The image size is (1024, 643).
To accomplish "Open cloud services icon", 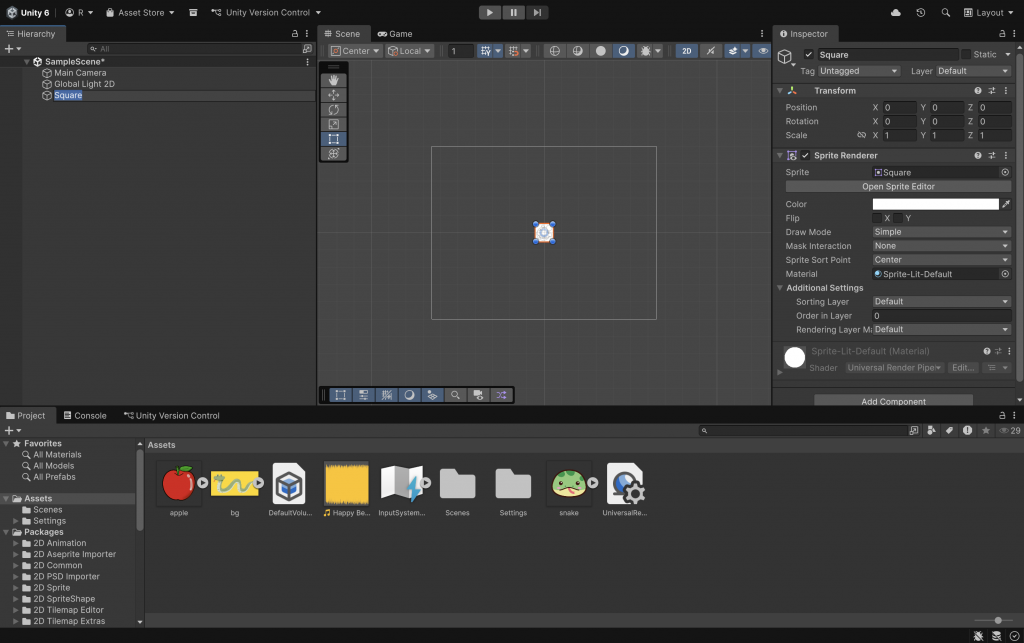I will (895, 12).
